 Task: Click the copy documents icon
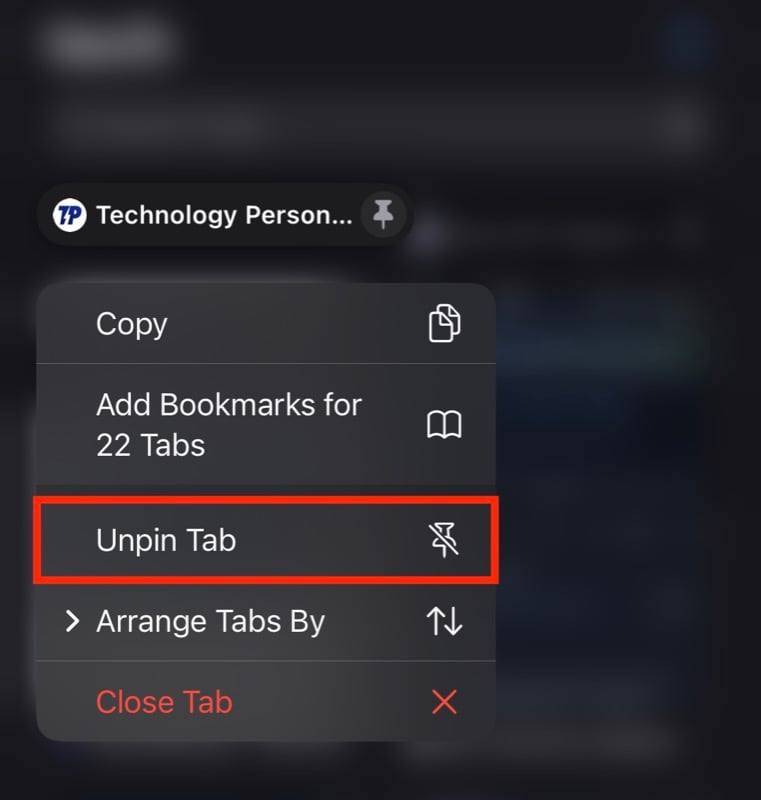pos(444,323)
